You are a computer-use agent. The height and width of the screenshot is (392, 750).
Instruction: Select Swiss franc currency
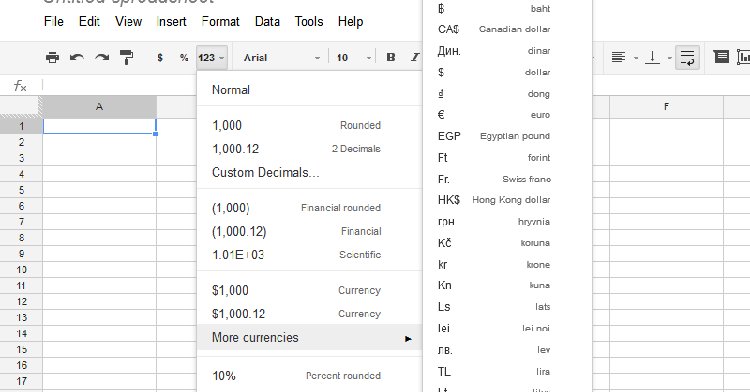pyautogui.click(x=507, y=179)
